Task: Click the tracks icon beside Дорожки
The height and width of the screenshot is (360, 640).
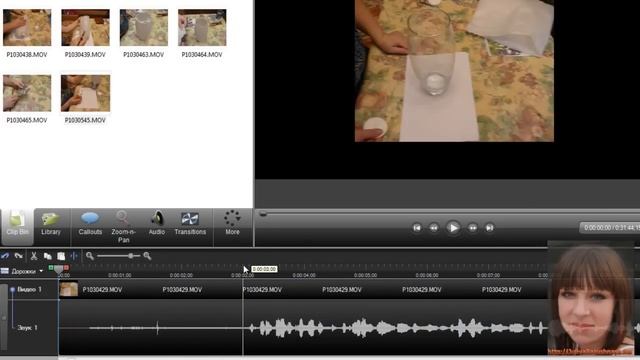Action: pos(5,271)
